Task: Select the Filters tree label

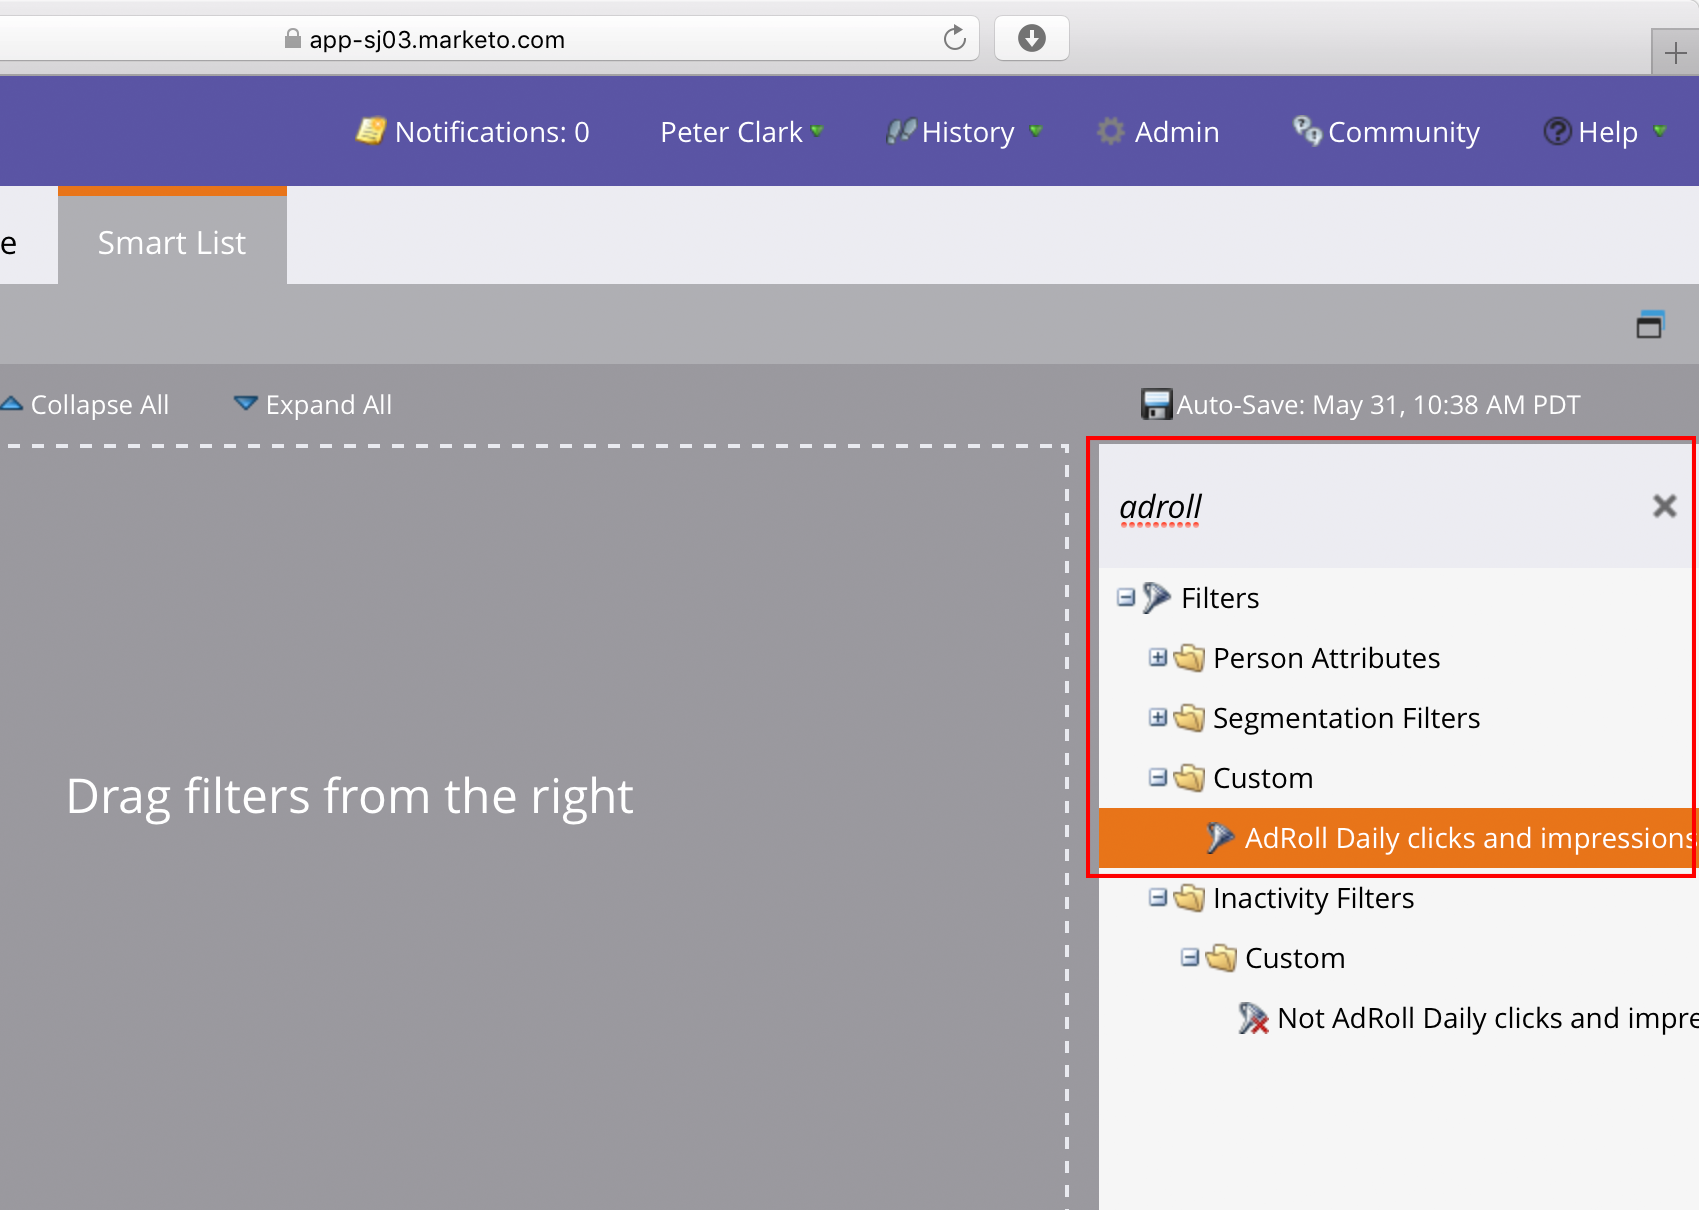Action: [x=1220, y=598]
